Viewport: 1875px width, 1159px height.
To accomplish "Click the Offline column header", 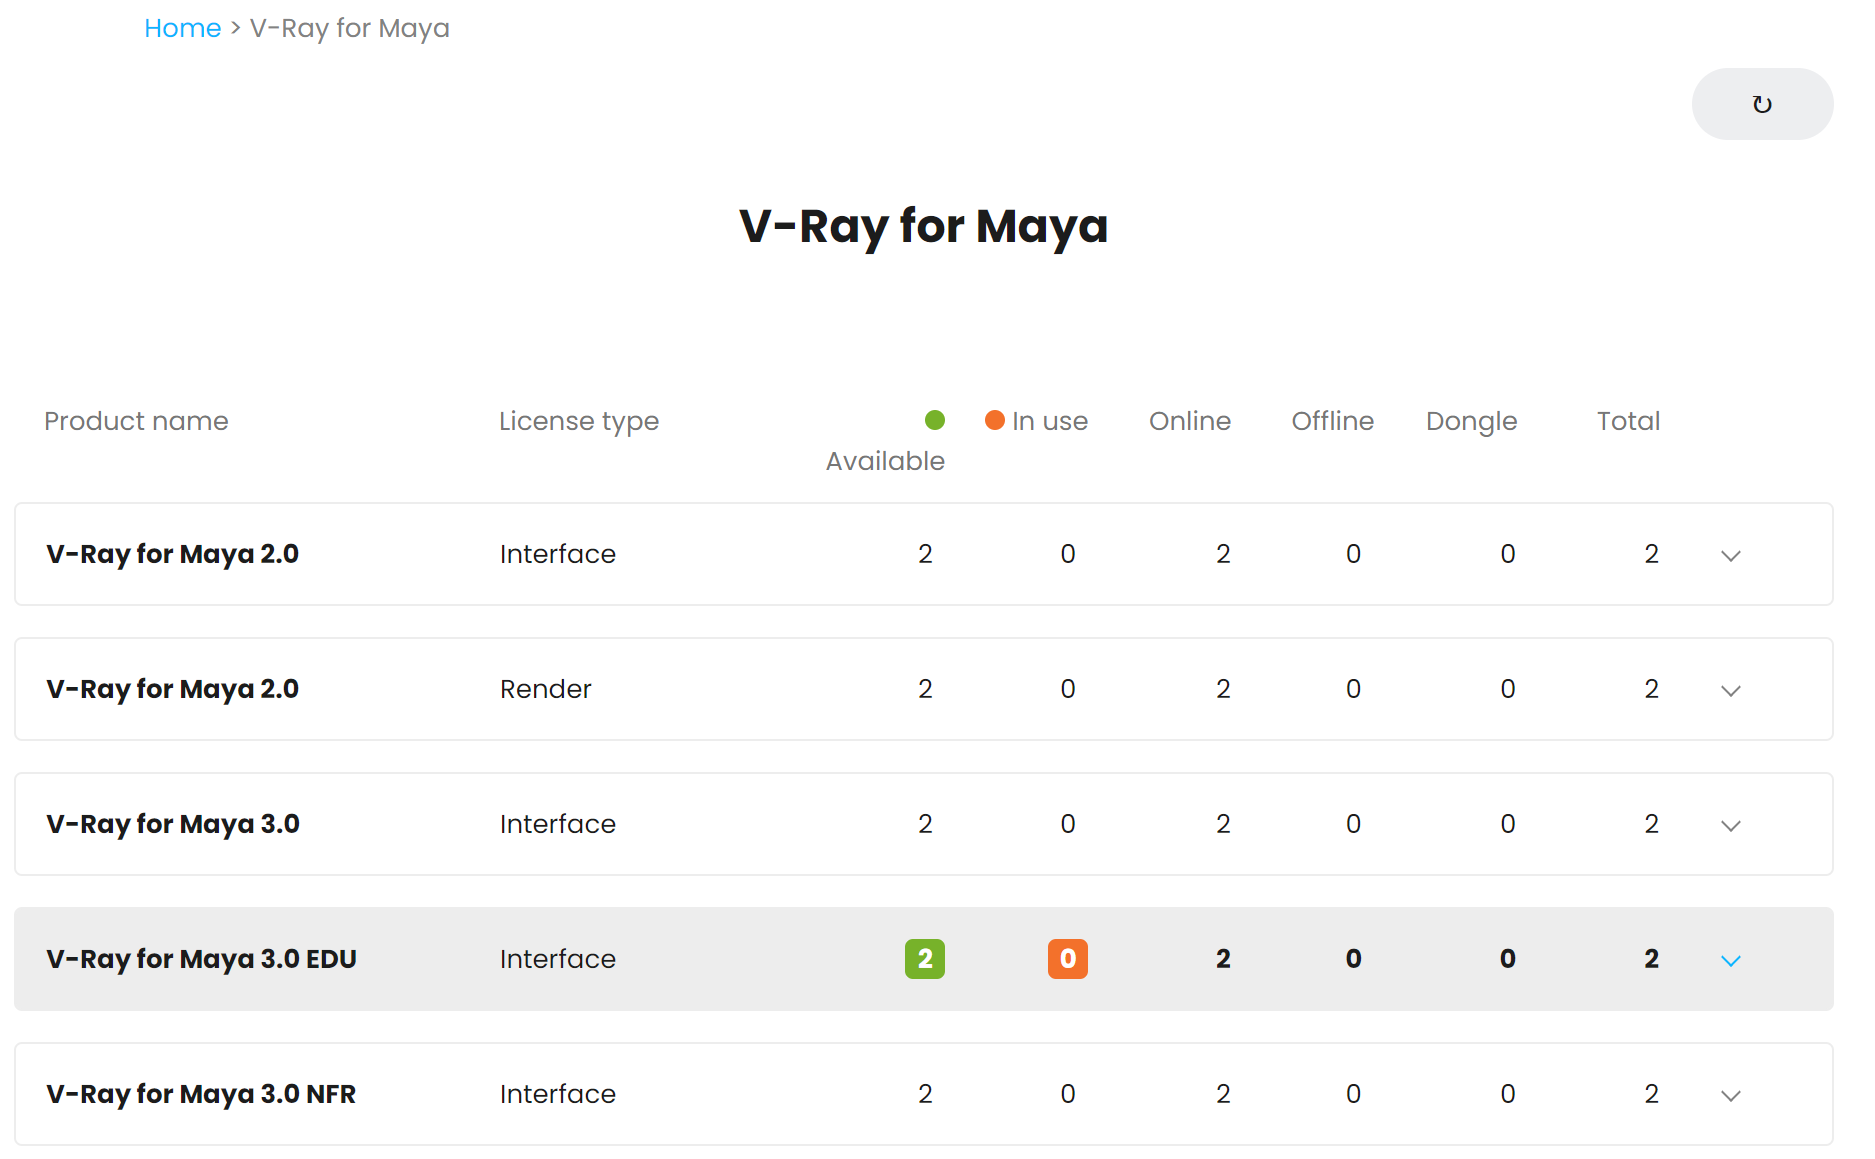I will coord(1333,421).
